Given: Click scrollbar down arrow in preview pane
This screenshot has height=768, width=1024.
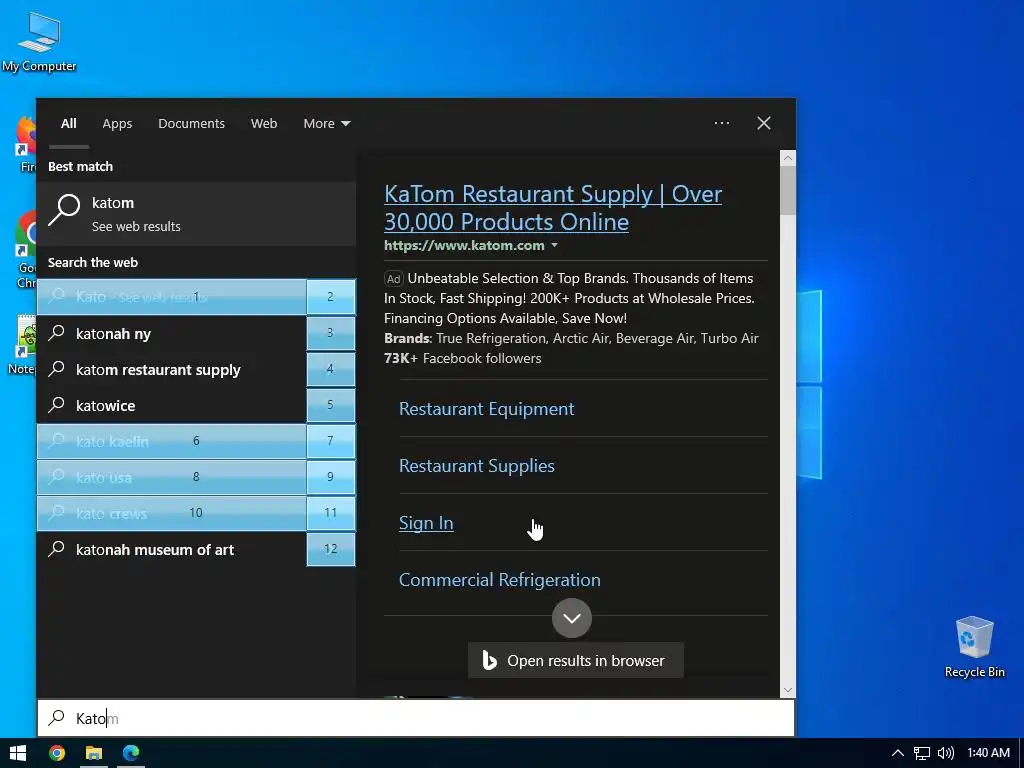Looking at the screenshot, I should [788, 690].
